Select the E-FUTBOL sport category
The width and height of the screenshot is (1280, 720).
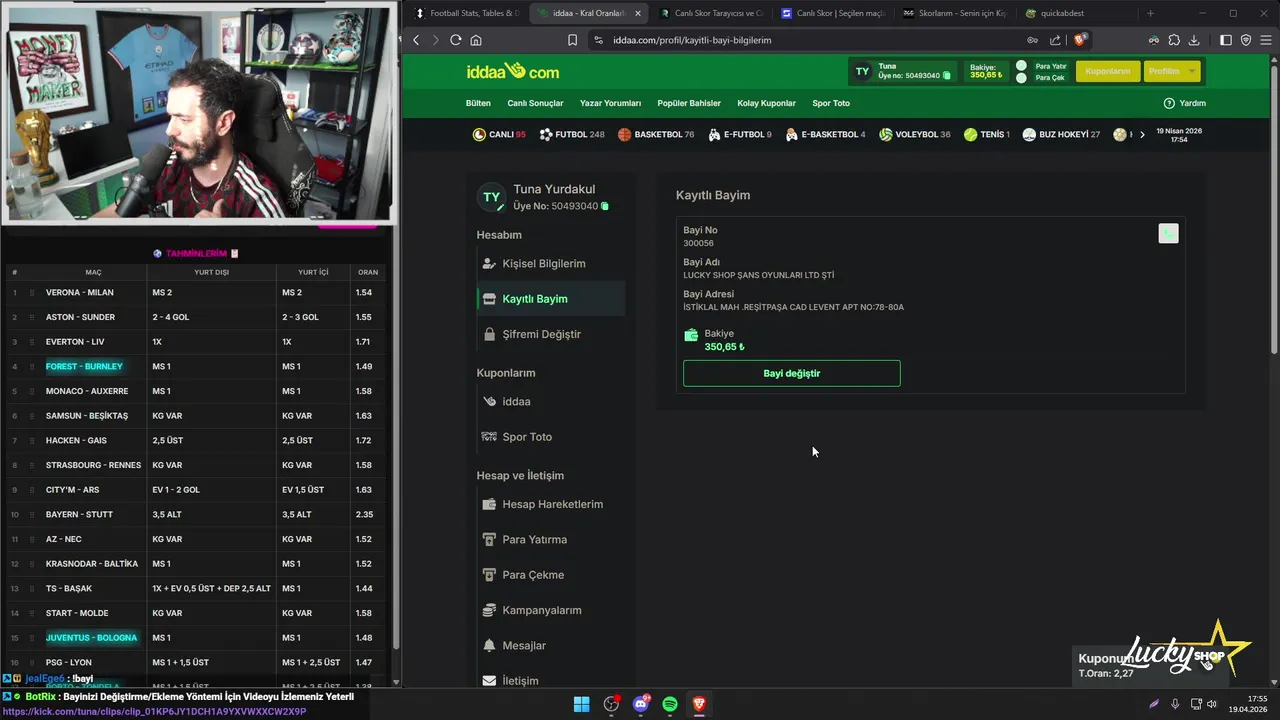click(x=740, y=134)
